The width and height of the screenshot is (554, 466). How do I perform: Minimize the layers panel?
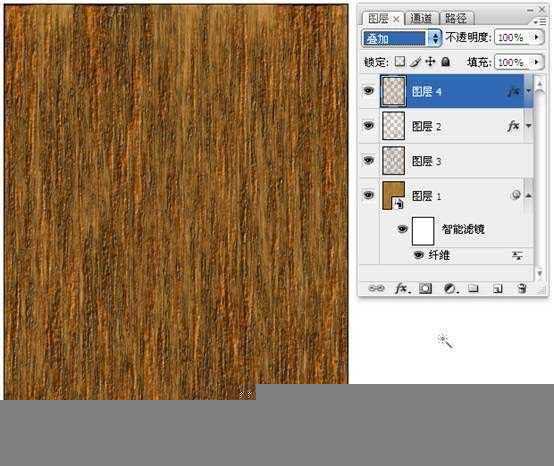[x=530, y=10]
